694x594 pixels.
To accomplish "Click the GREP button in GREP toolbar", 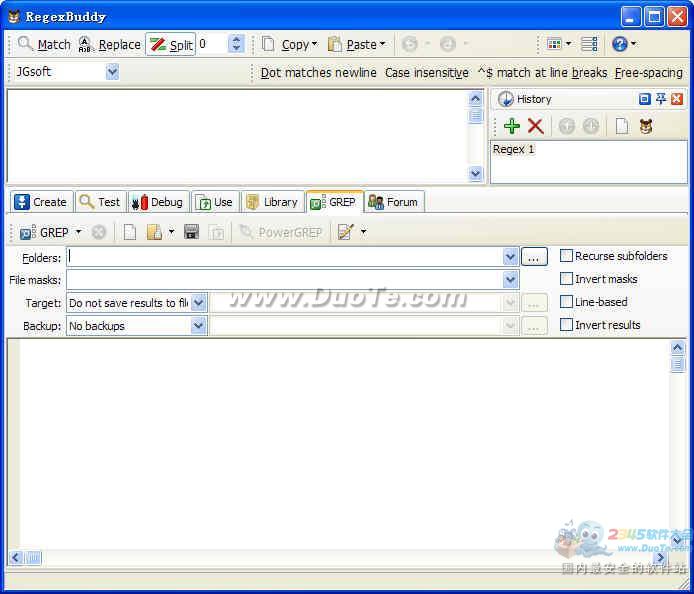I will pyautogui.click(x=44, y=232).
